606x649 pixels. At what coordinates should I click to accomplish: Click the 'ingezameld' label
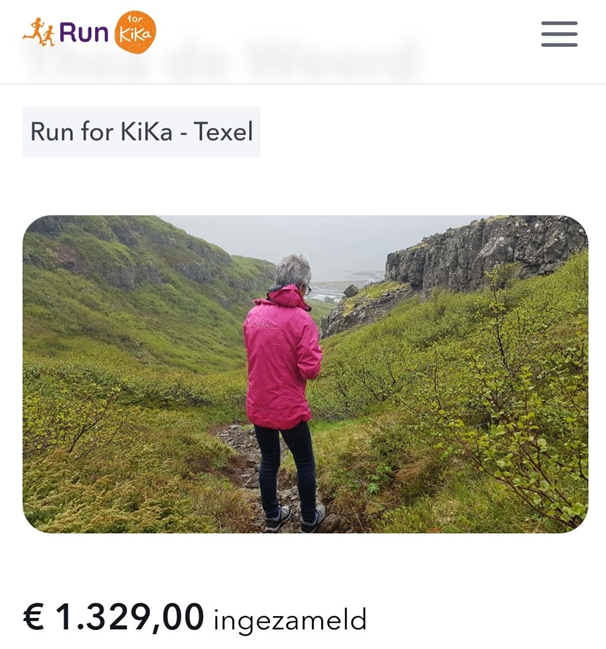click(x=290, y=620)
